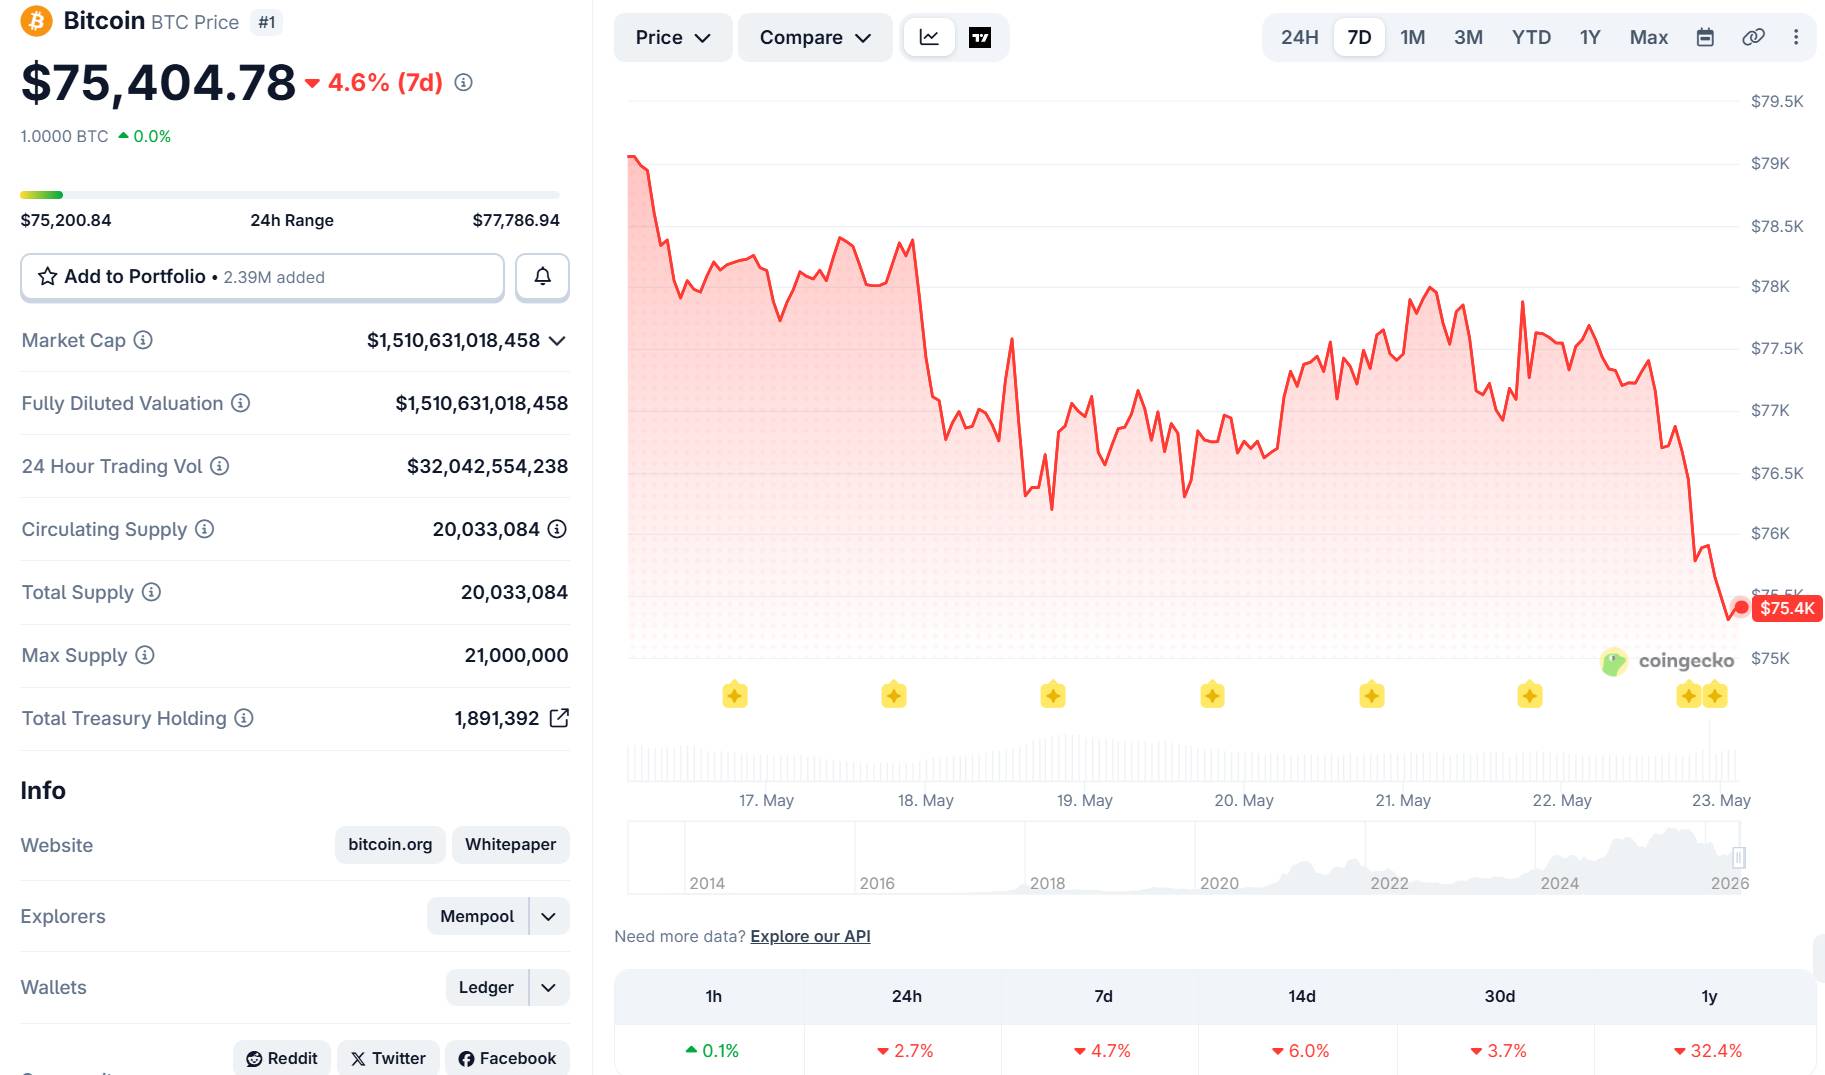The height and width of the screenshot is (1075, 1825).
Task: Click the bell price alert icon
Action: tap(542, 277)
